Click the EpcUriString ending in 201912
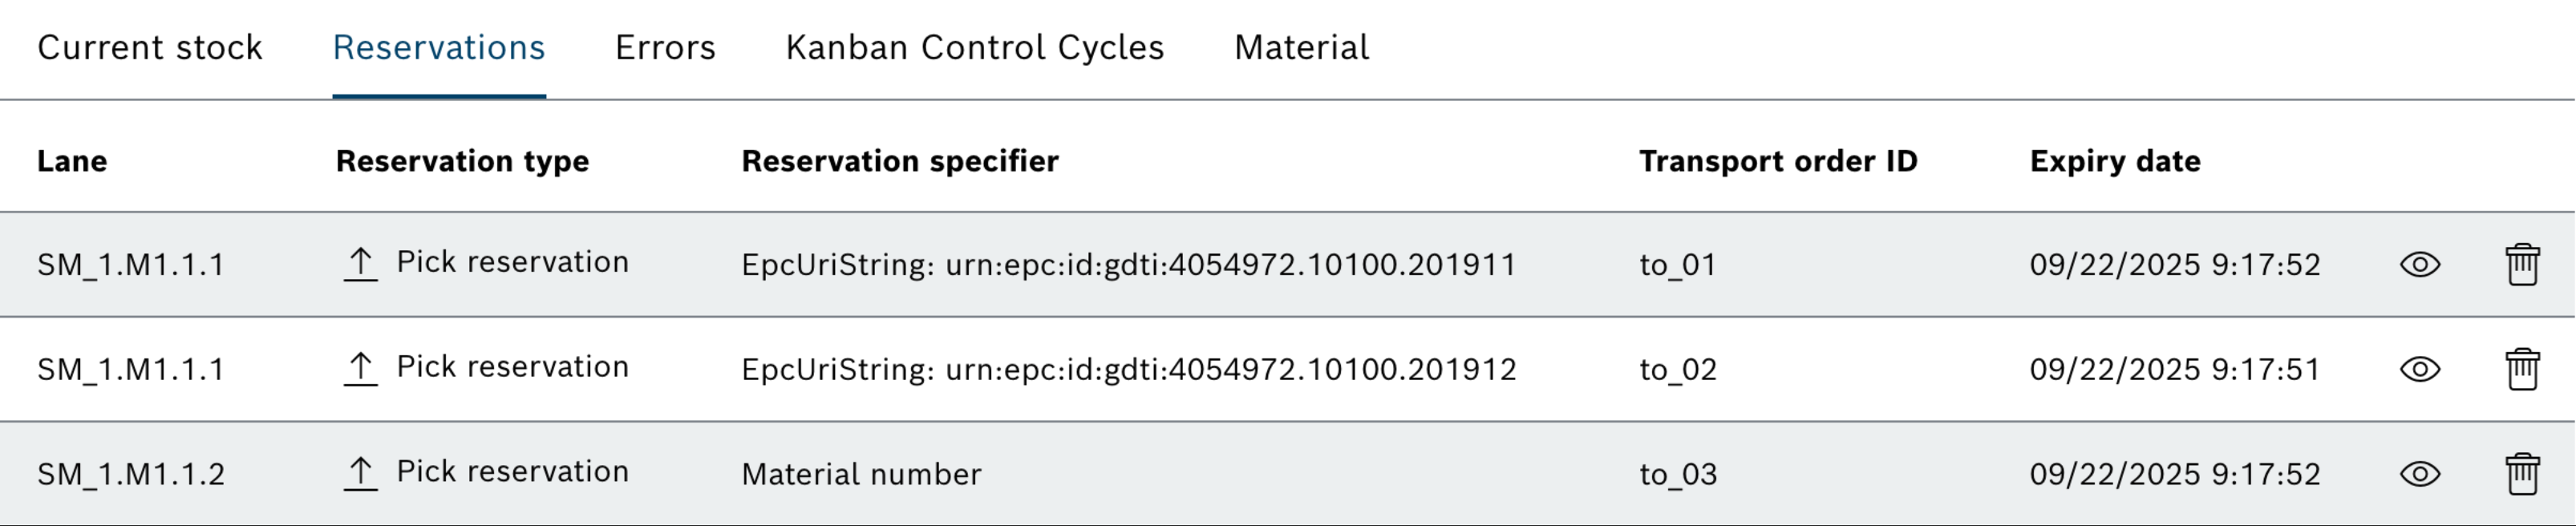 coord(1129,370)
